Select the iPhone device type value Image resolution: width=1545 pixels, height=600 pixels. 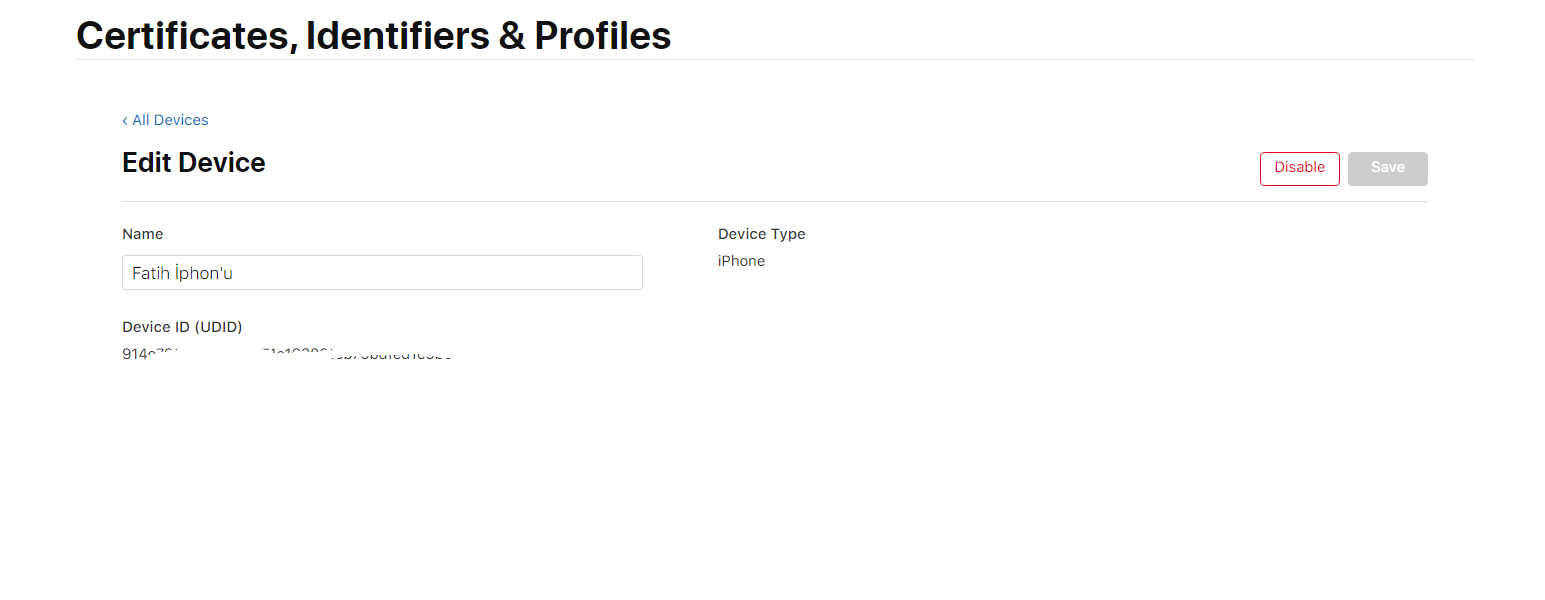(741, 261)
